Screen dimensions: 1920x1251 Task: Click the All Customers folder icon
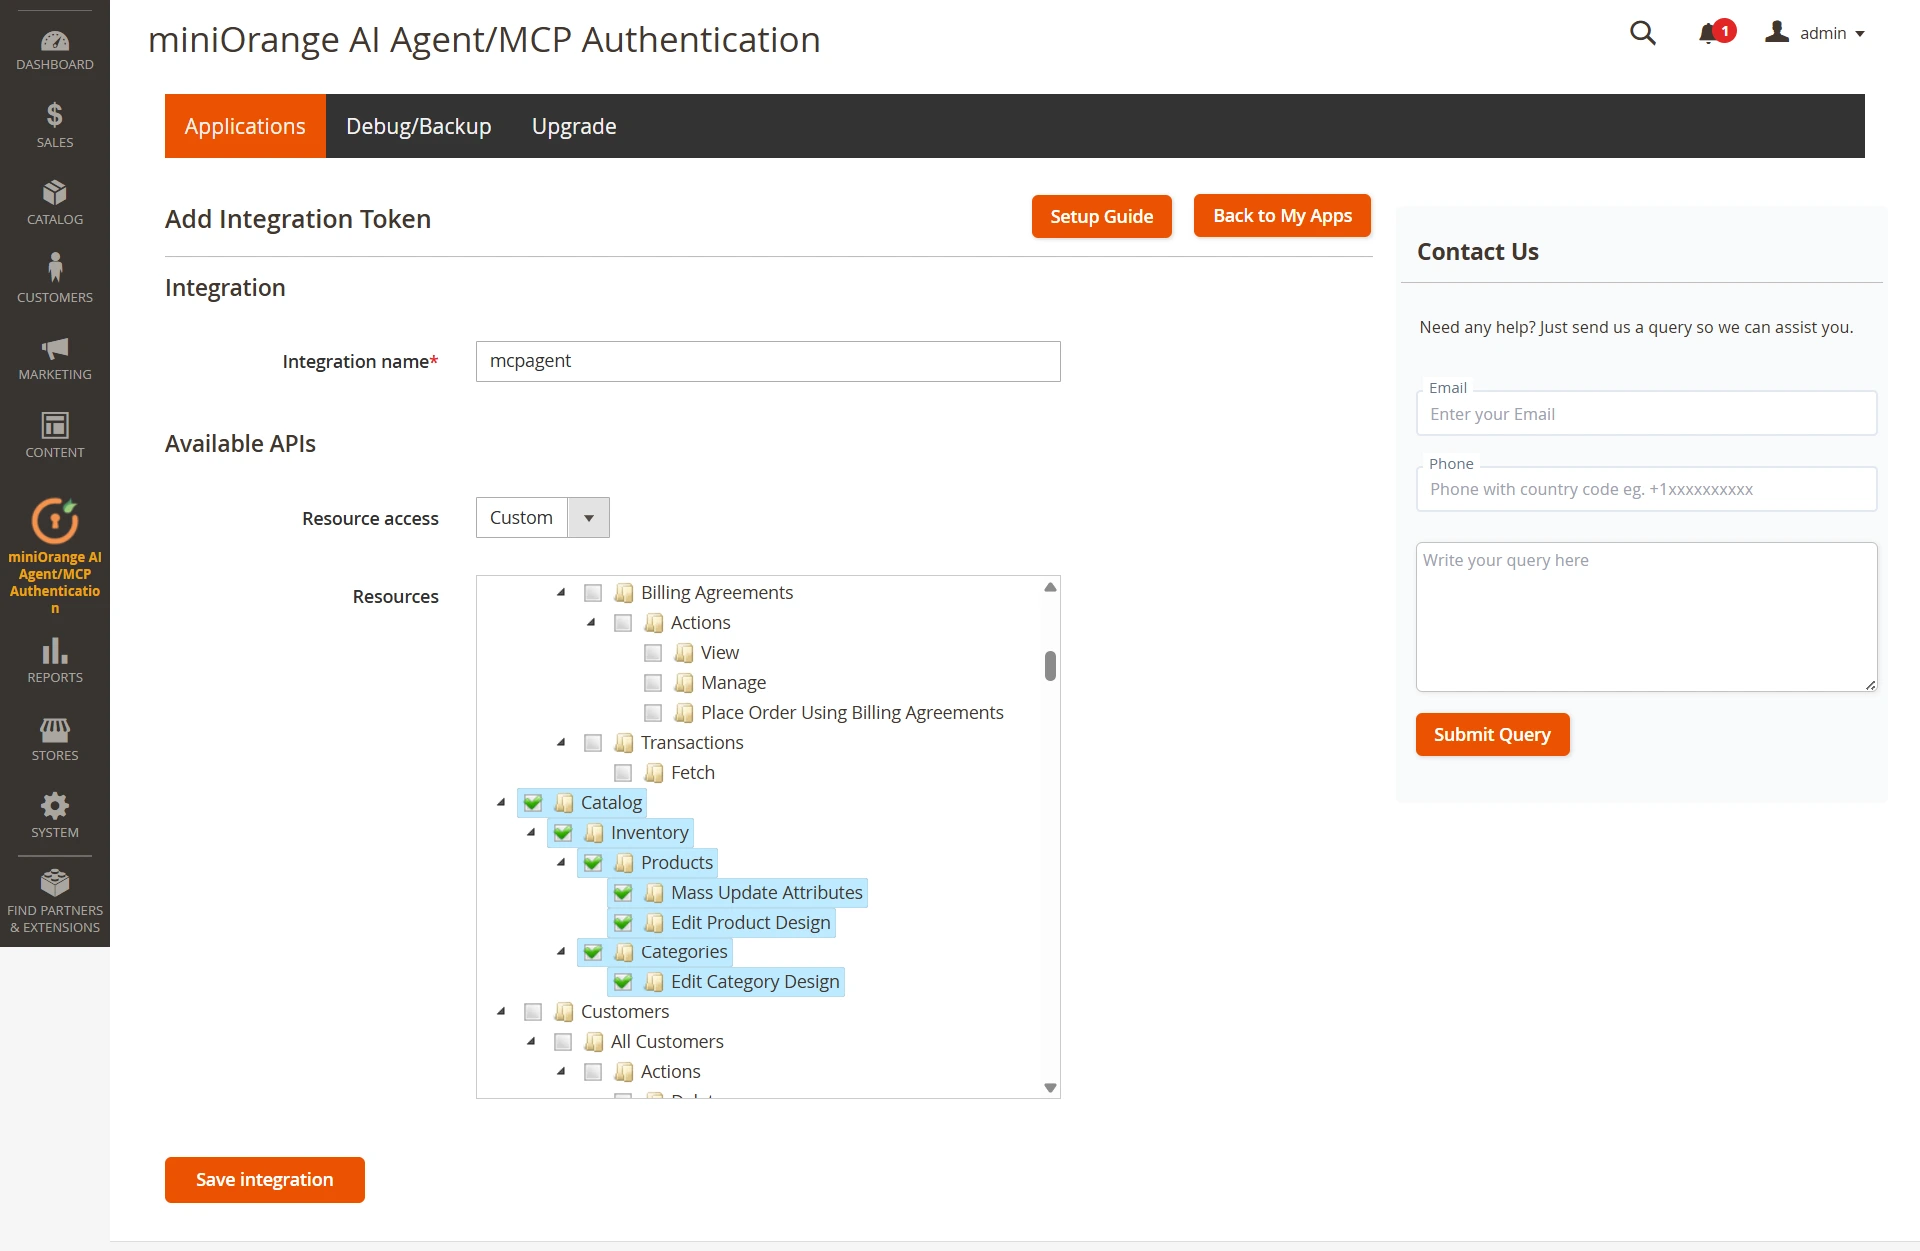pyautogui.click(x=594, y=1042)
